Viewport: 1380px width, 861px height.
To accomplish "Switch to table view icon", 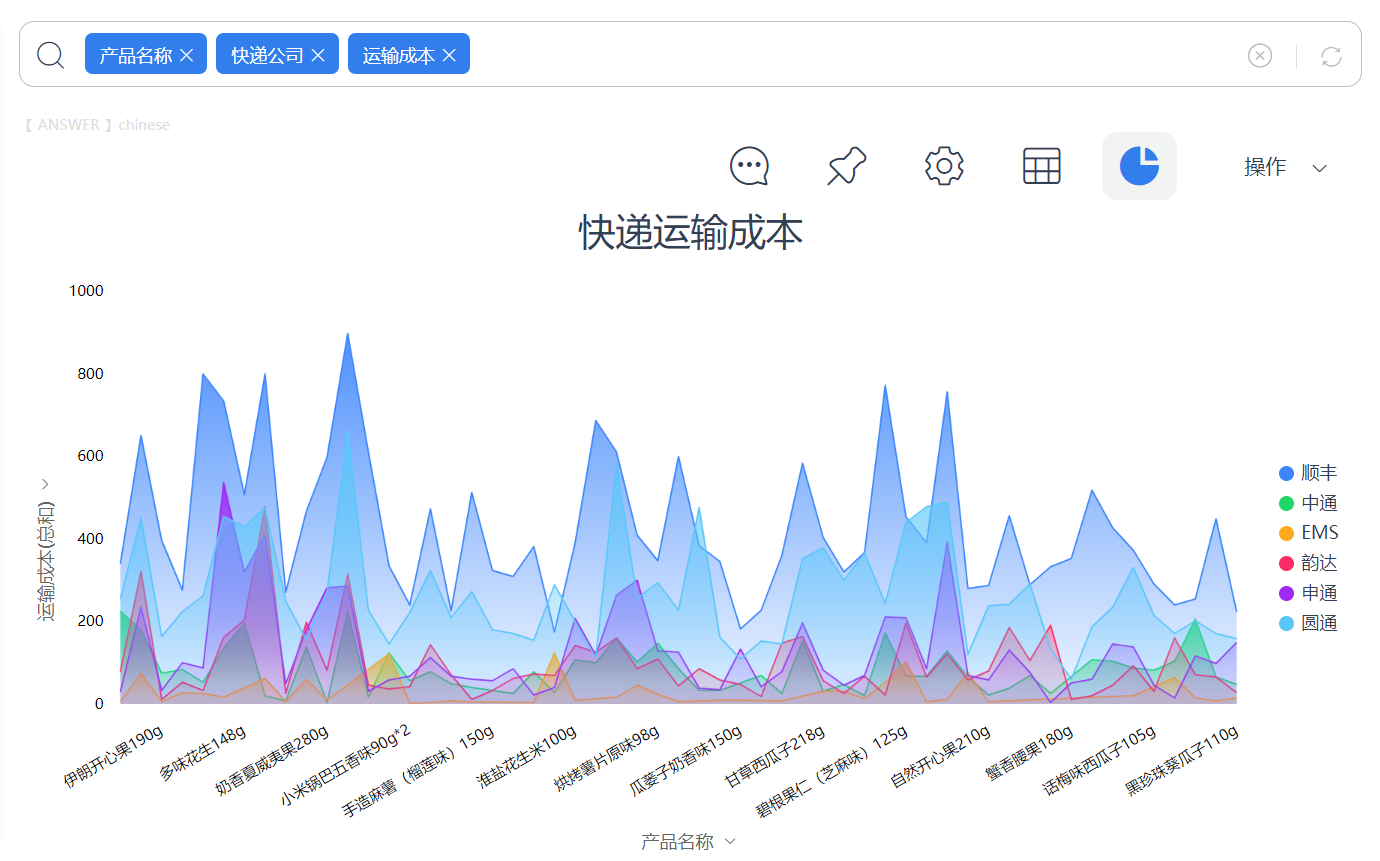I will (1041, 166).
